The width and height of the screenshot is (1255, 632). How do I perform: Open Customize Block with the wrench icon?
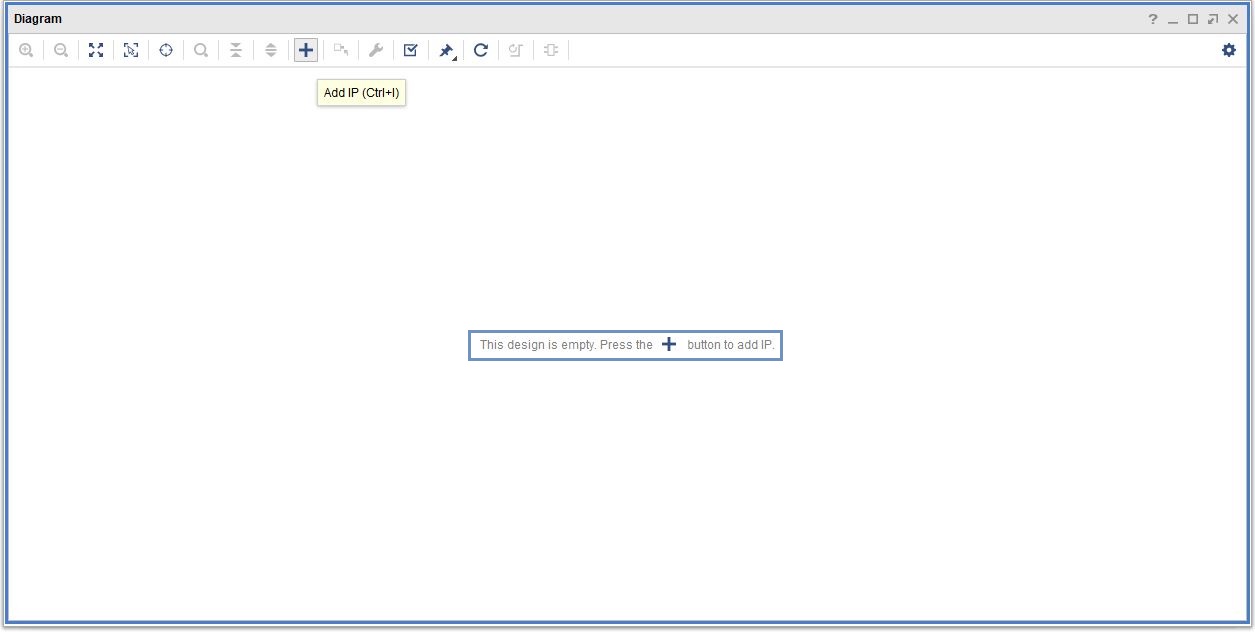(376, 50)
